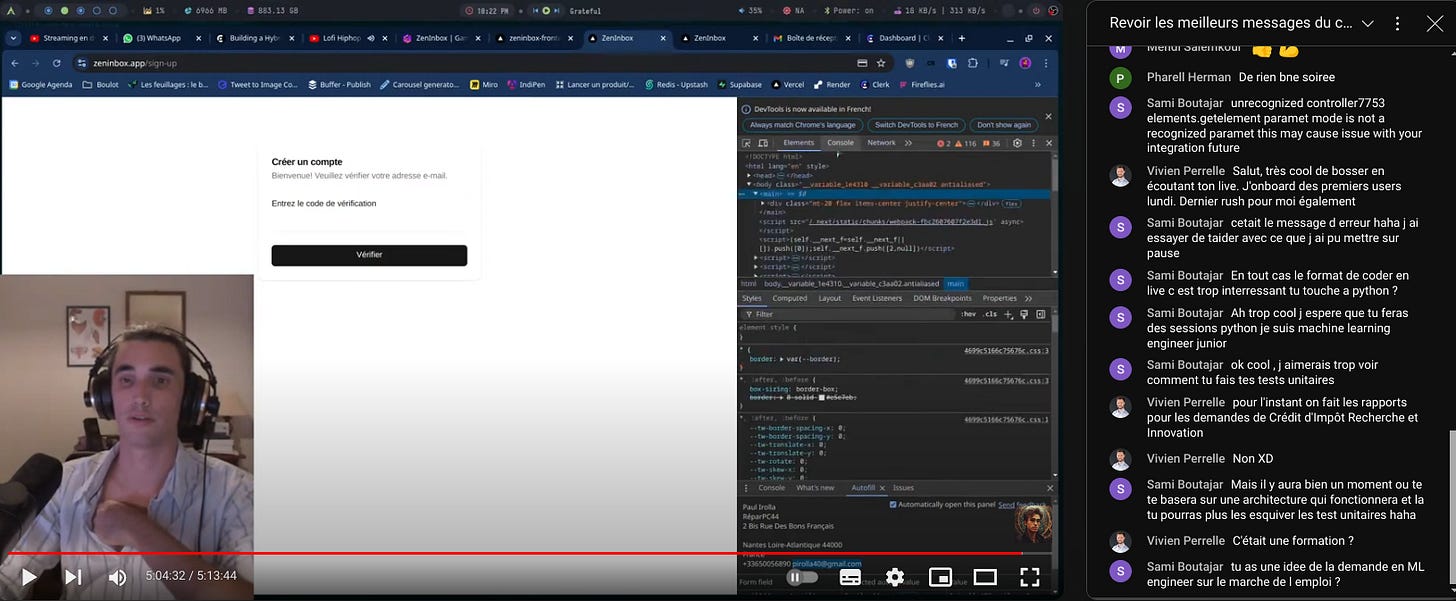1456x601 pixels.
Task: Switch to miniplayer mode
Action: (x=940, y=577)
